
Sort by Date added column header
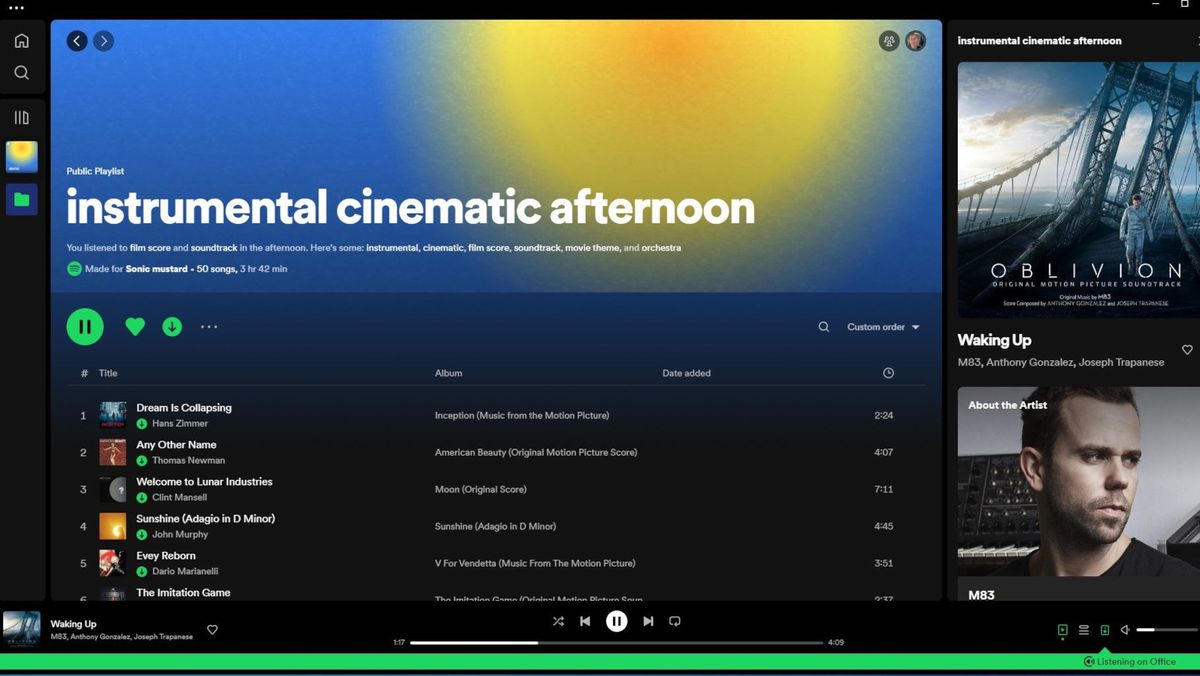coord(687,373)
